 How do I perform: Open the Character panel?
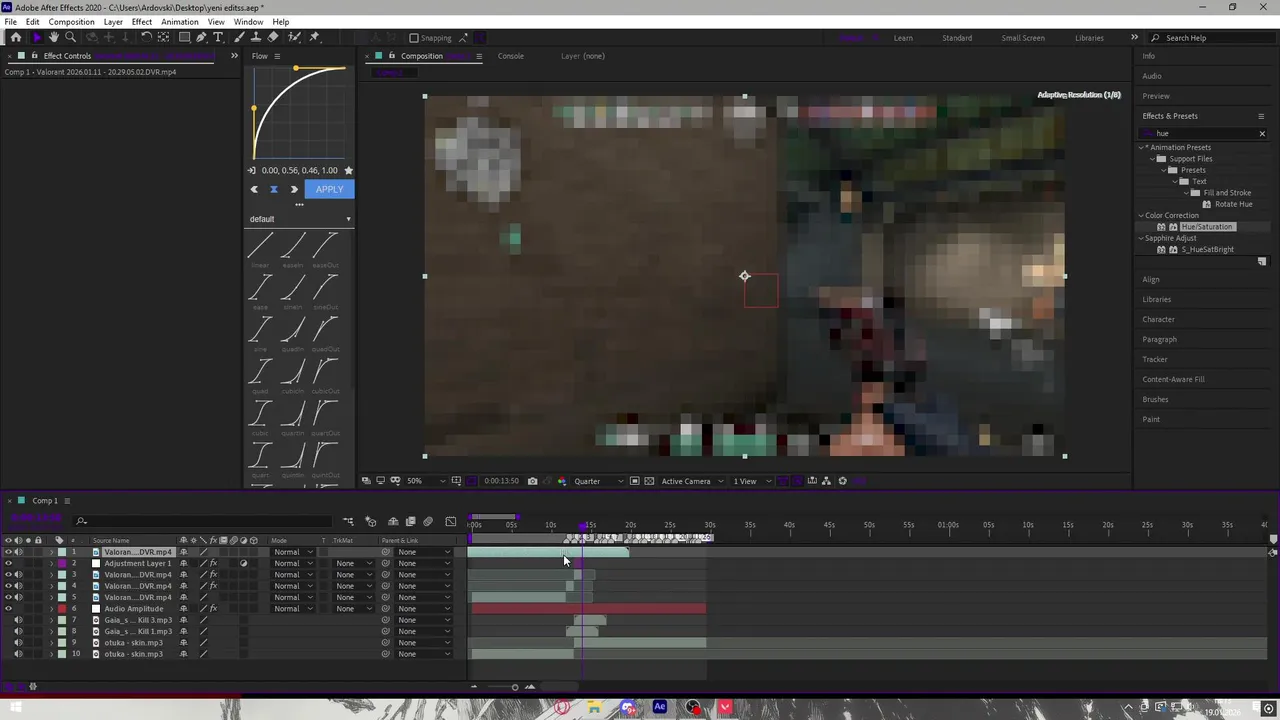click(x=1159, y=319)
